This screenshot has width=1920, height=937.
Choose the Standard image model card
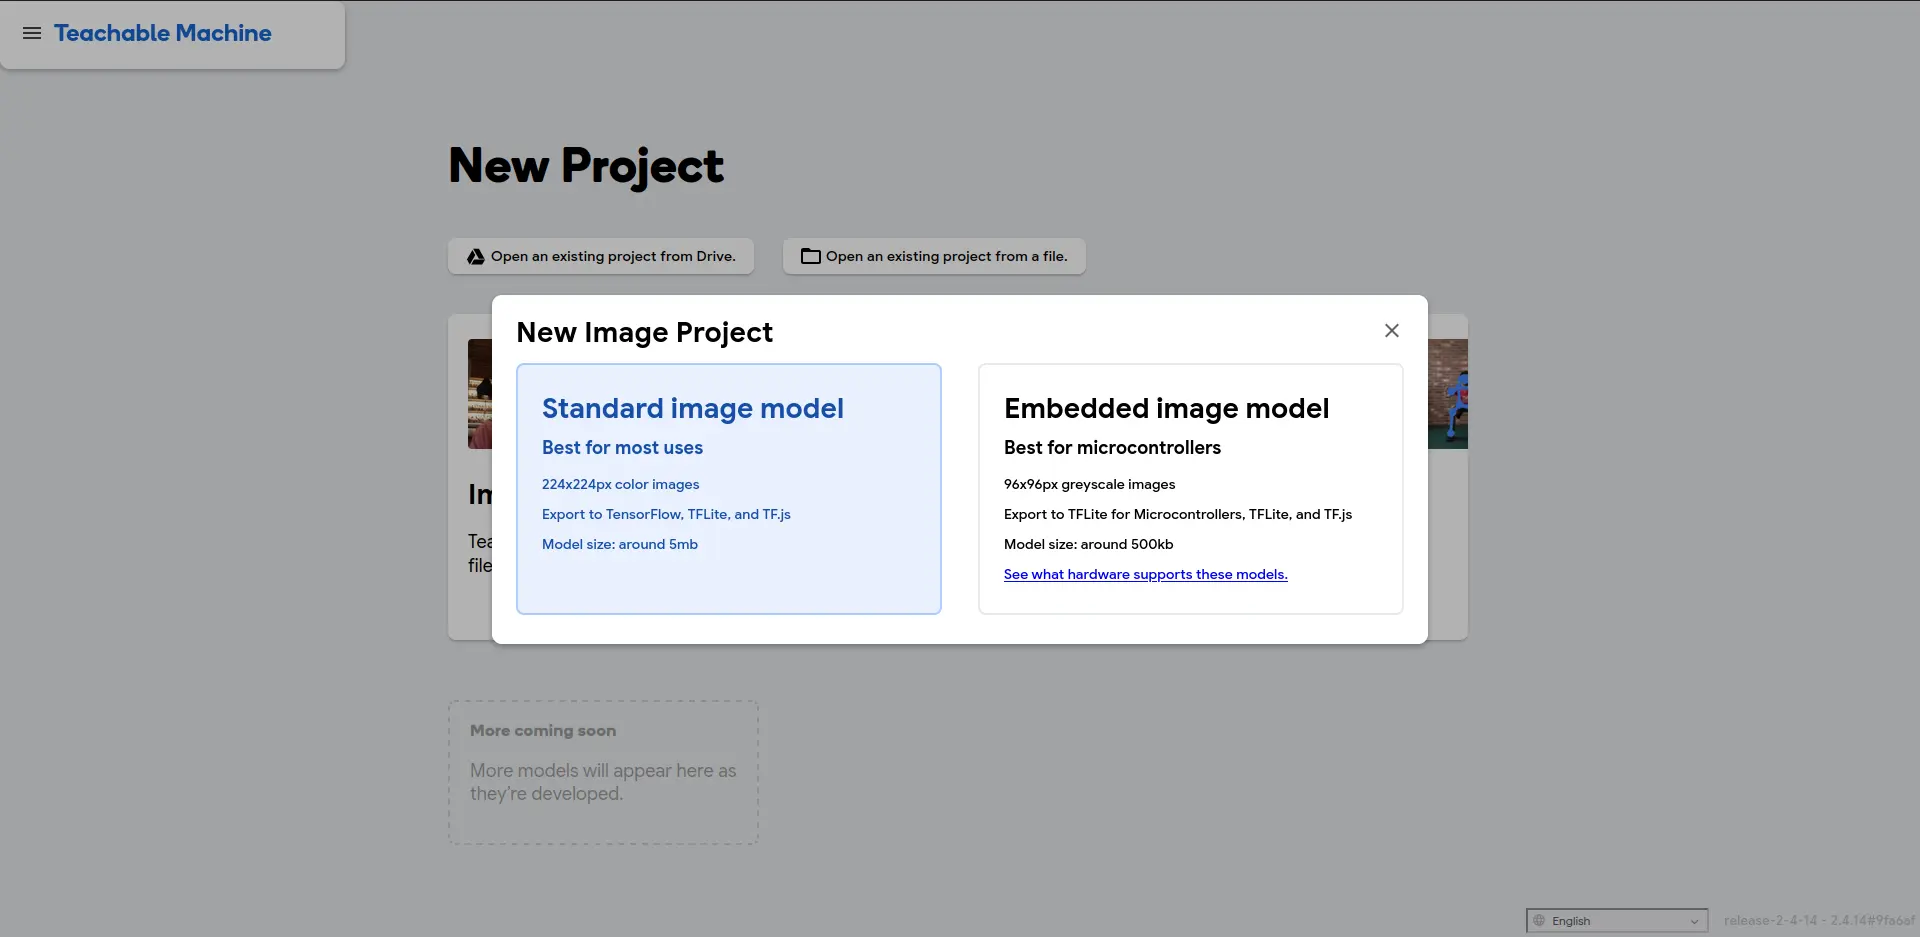point(729,489)
